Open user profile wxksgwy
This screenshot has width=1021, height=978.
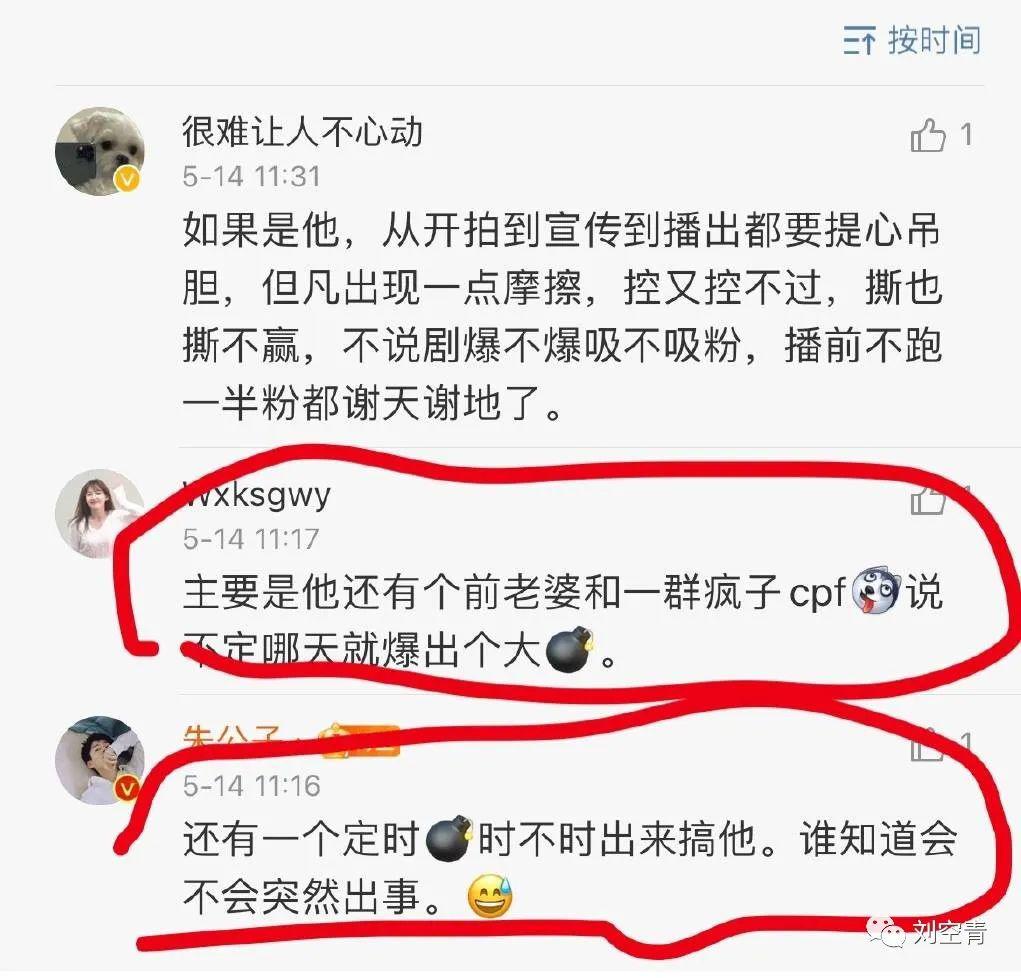(257, 495)
